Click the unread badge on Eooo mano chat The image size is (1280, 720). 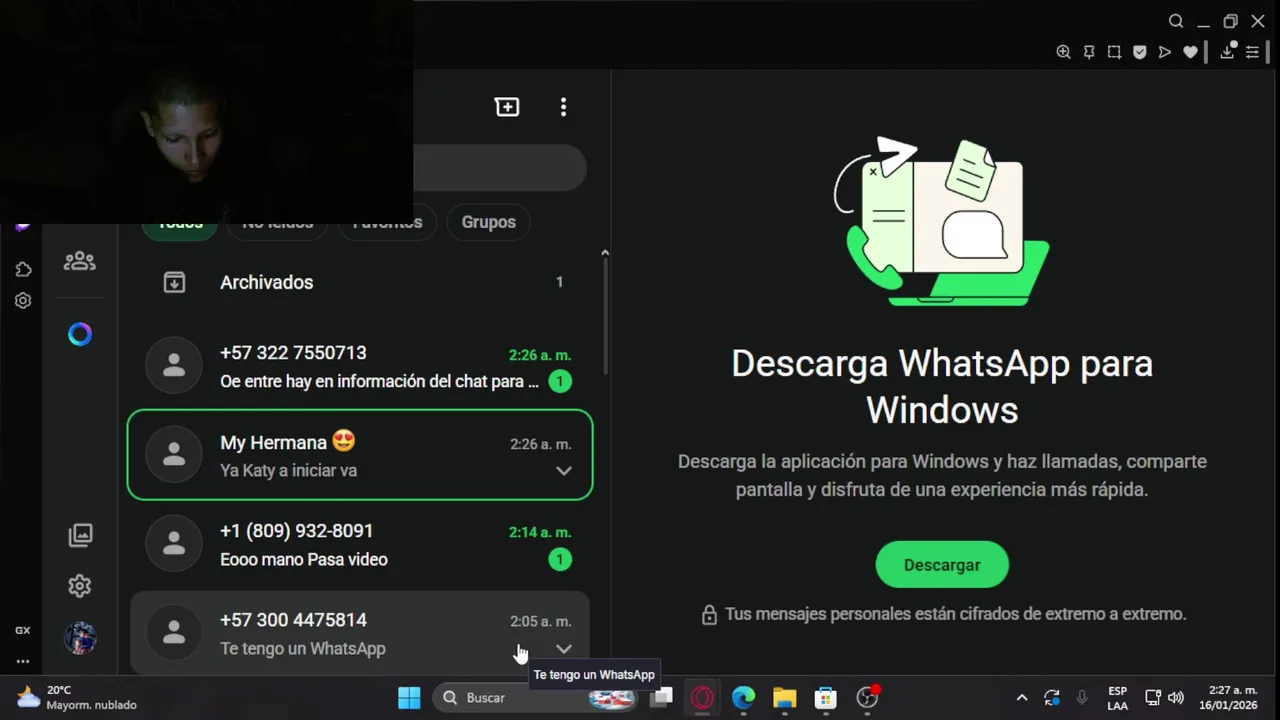pyautogui.click(x=560, y=559)
